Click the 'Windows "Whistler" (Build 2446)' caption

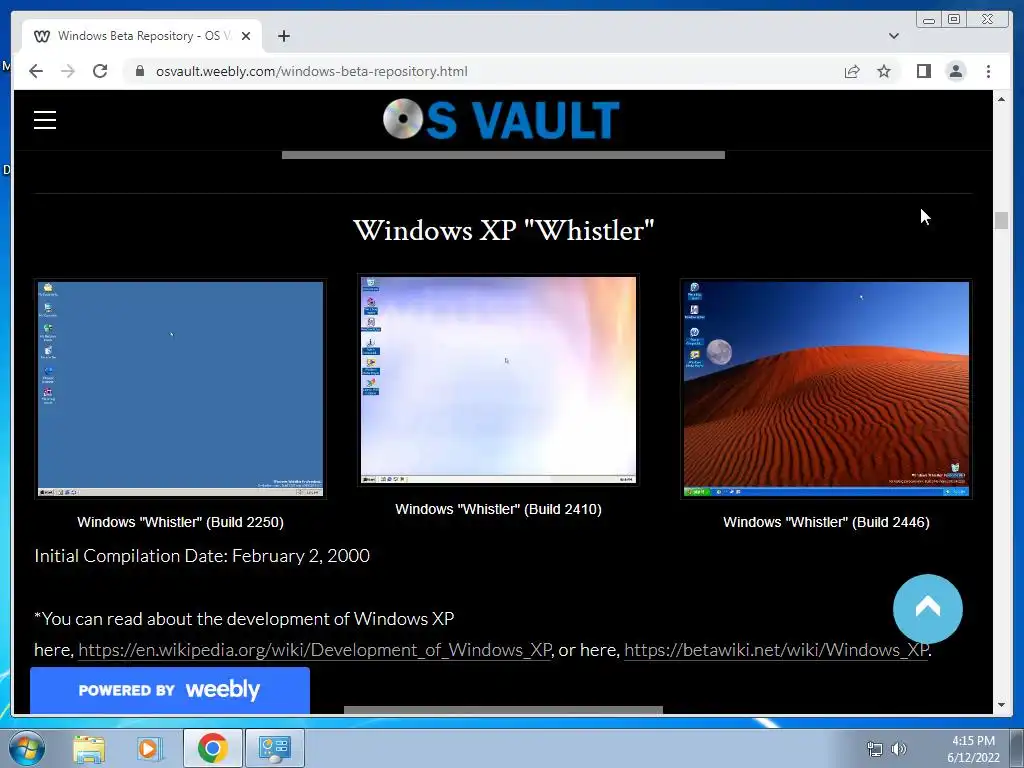coord(826,522)
